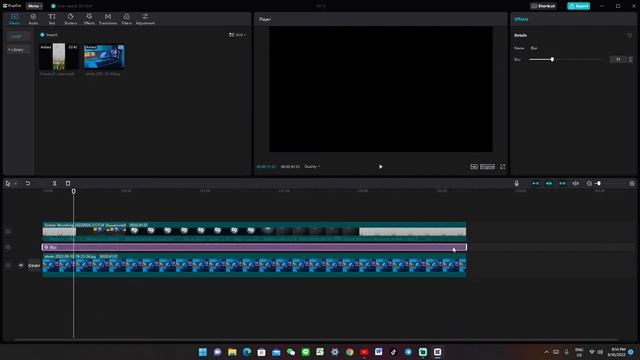Start voiceover recording with microphone
The image size is (640, 360).
tap(516, 184)
